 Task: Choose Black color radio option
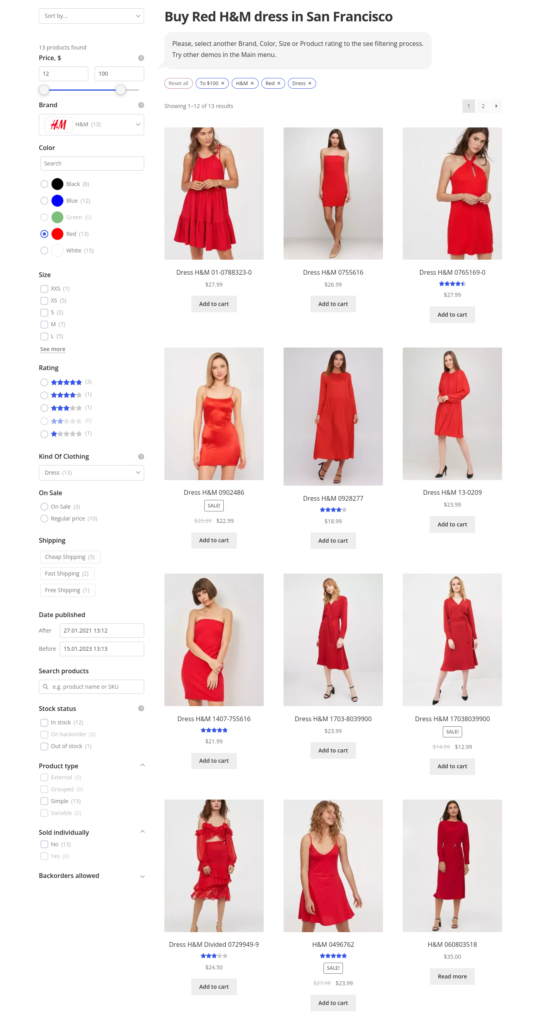(x=44, y=184)
